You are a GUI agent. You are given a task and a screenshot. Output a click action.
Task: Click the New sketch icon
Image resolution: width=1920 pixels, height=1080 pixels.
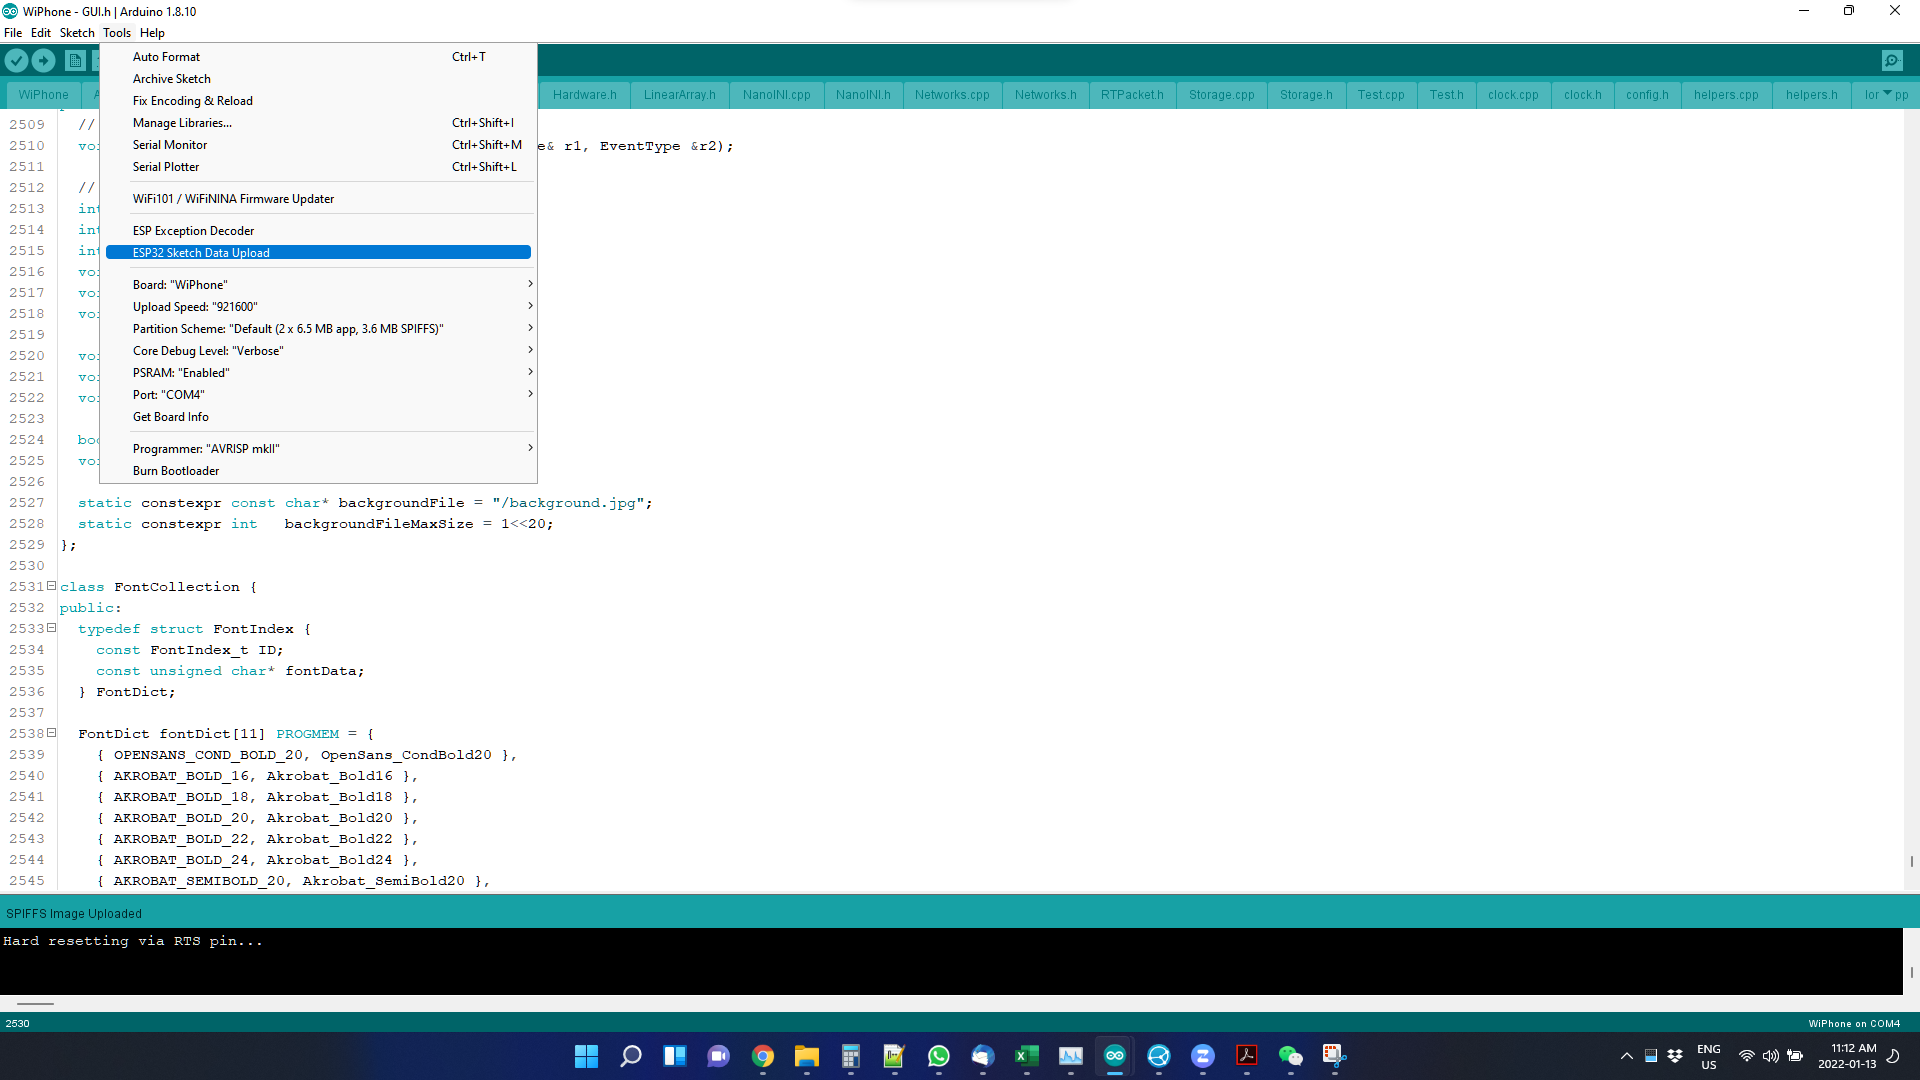click(x=75, y=61)
